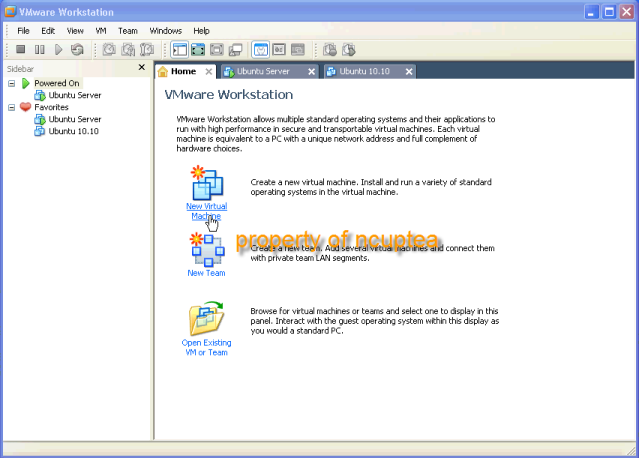Click the Suspend toolbar button
The height and width of the screenshot is (458, 639).
pyautogui.click(x=40, y=50)
